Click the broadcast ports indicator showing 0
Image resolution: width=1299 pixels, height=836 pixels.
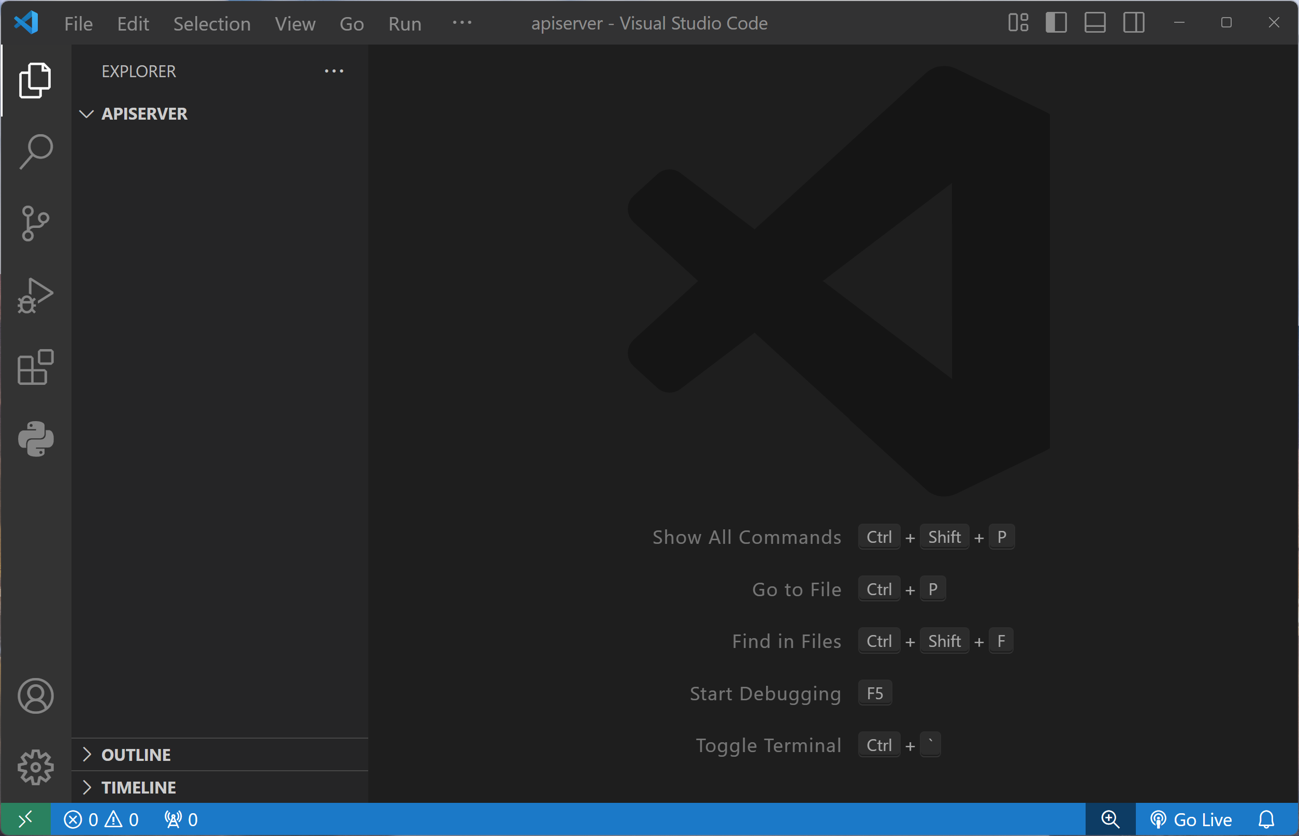coord(181,819)
